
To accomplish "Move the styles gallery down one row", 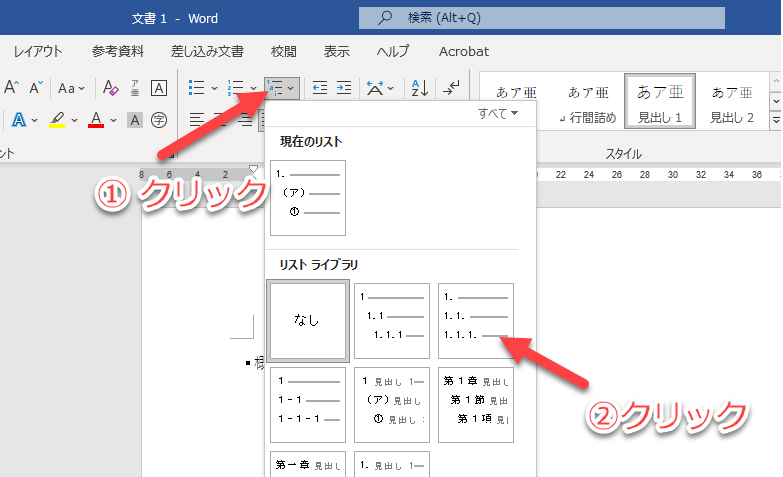I will (776, 101).
